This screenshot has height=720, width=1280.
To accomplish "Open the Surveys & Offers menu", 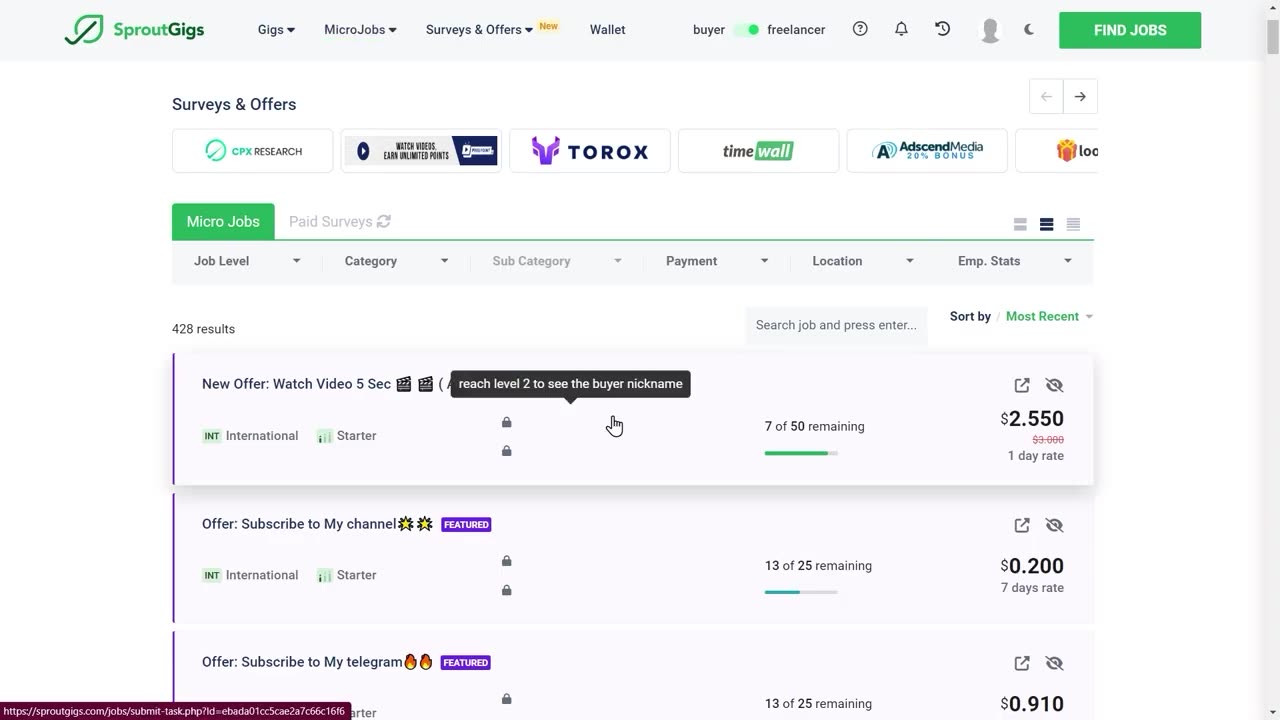I will point(480,30).
